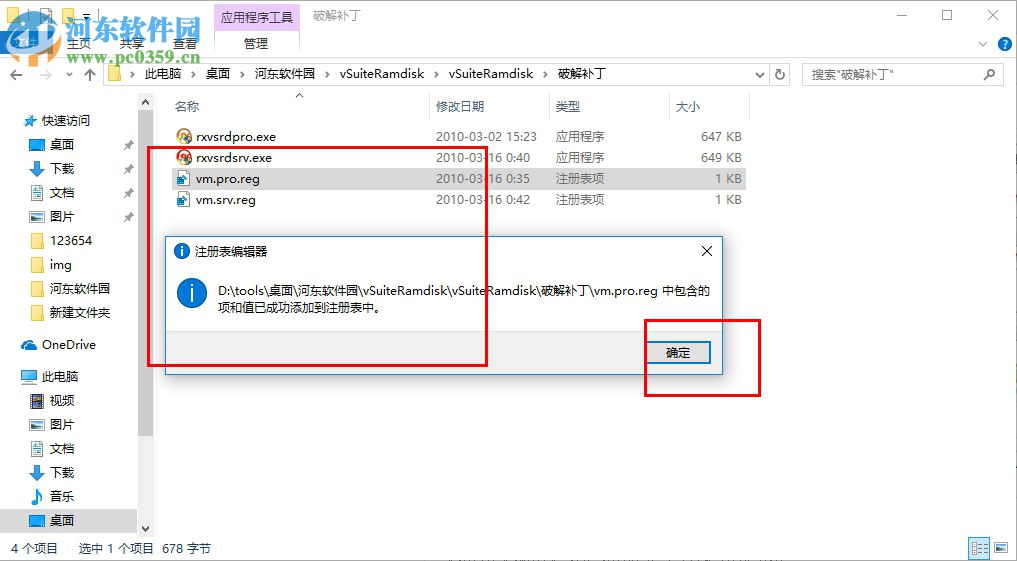Screen dimensions: 1017x561
Task: Unpin 文档 using its pin icon
Action: 128,193
